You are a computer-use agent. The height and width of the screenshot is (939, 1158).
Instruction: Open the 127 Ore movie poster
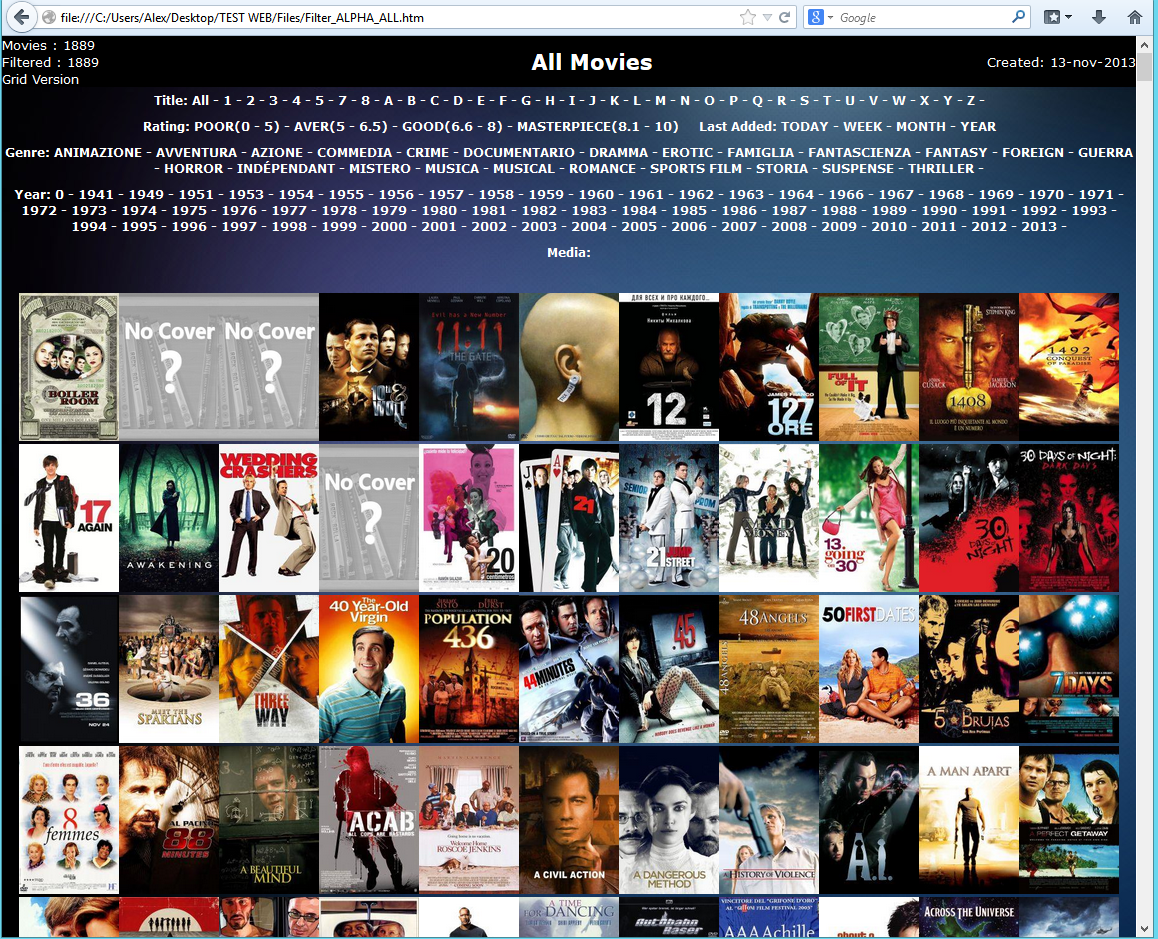point(769,366)
